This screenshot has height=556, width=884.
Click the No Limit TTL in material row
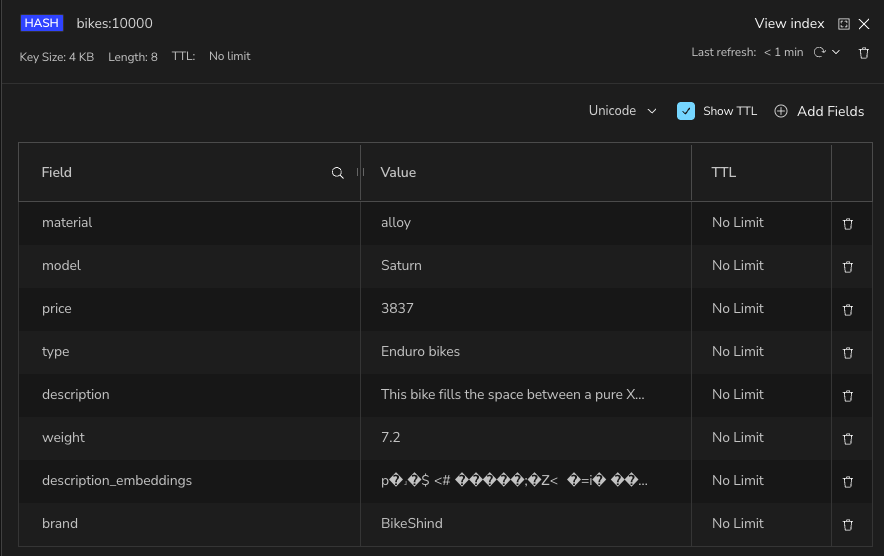click(x=737, y=222)
